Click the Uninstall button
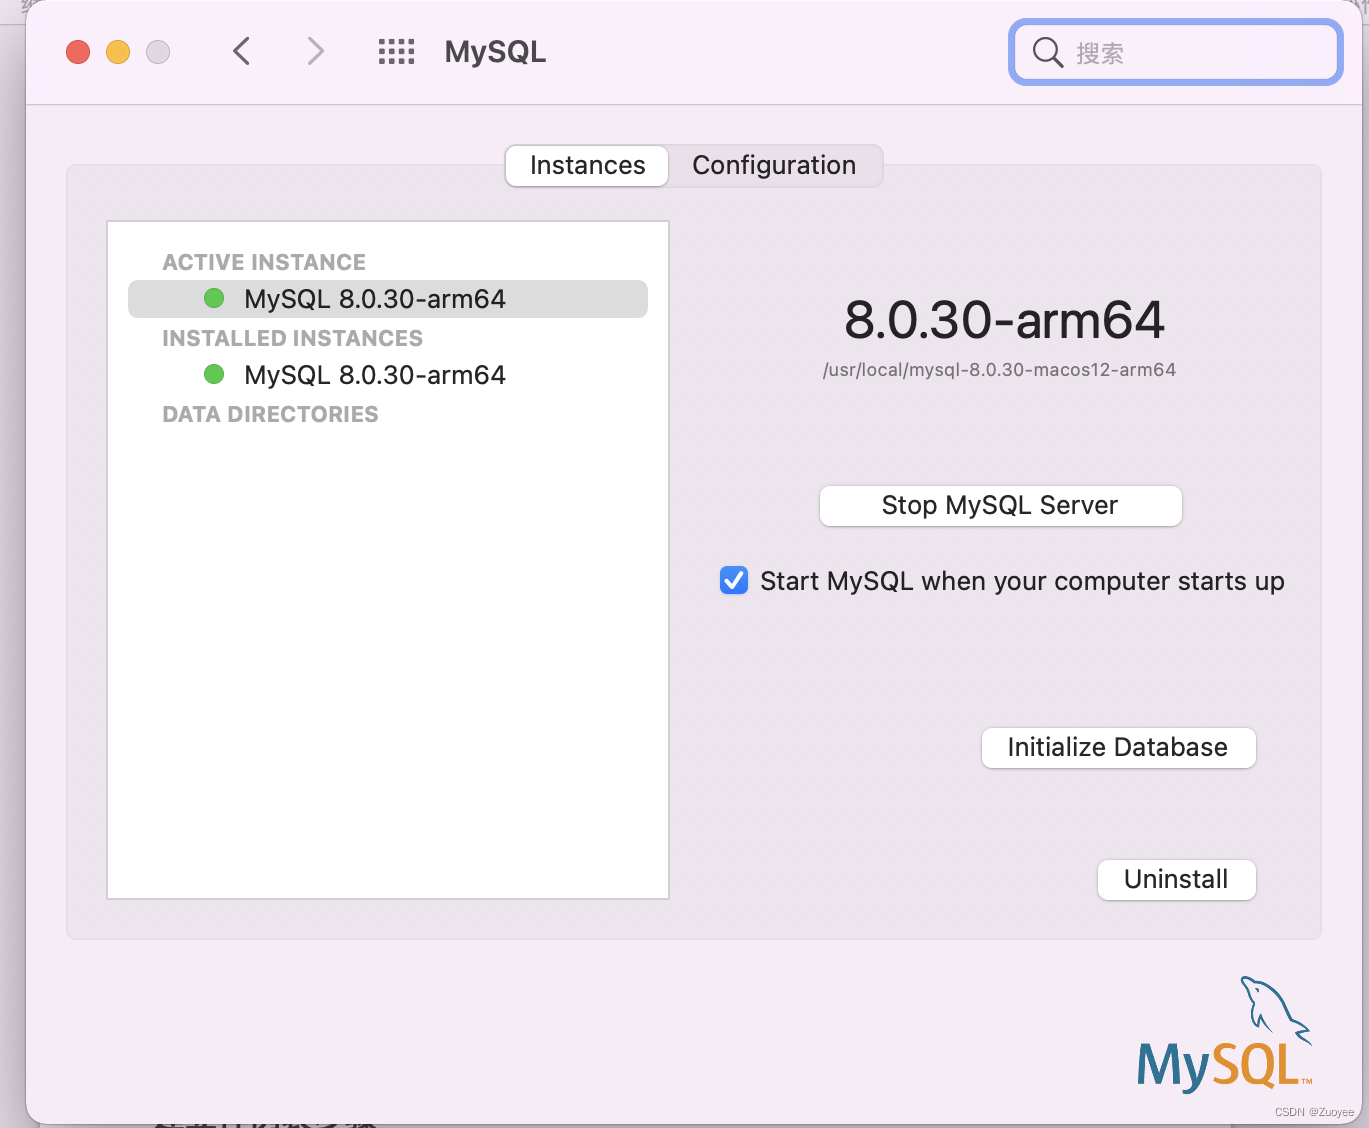Screen dimensions: 1369x1128 pos(1176,880)
